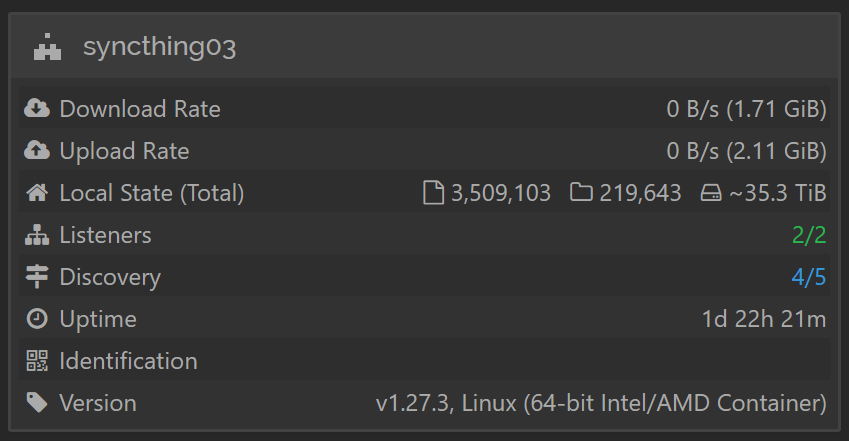This screenshot has height=441, width=849.
Task: Click the Download Rate cloud icon
Action: tap(37, 108)
